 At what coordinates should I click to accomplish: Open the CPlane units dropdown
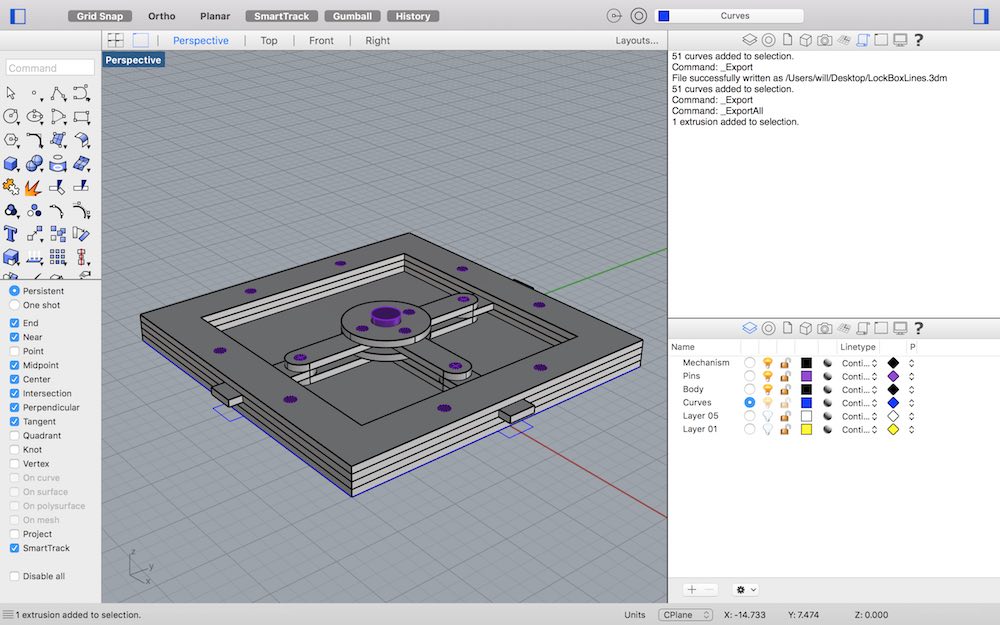(686, 615)
